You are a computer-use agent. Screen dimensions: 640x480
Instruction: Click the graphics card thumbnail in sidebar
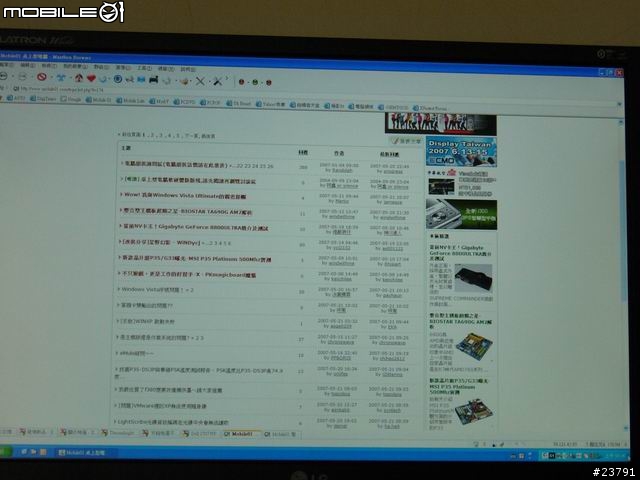point(473,278)
